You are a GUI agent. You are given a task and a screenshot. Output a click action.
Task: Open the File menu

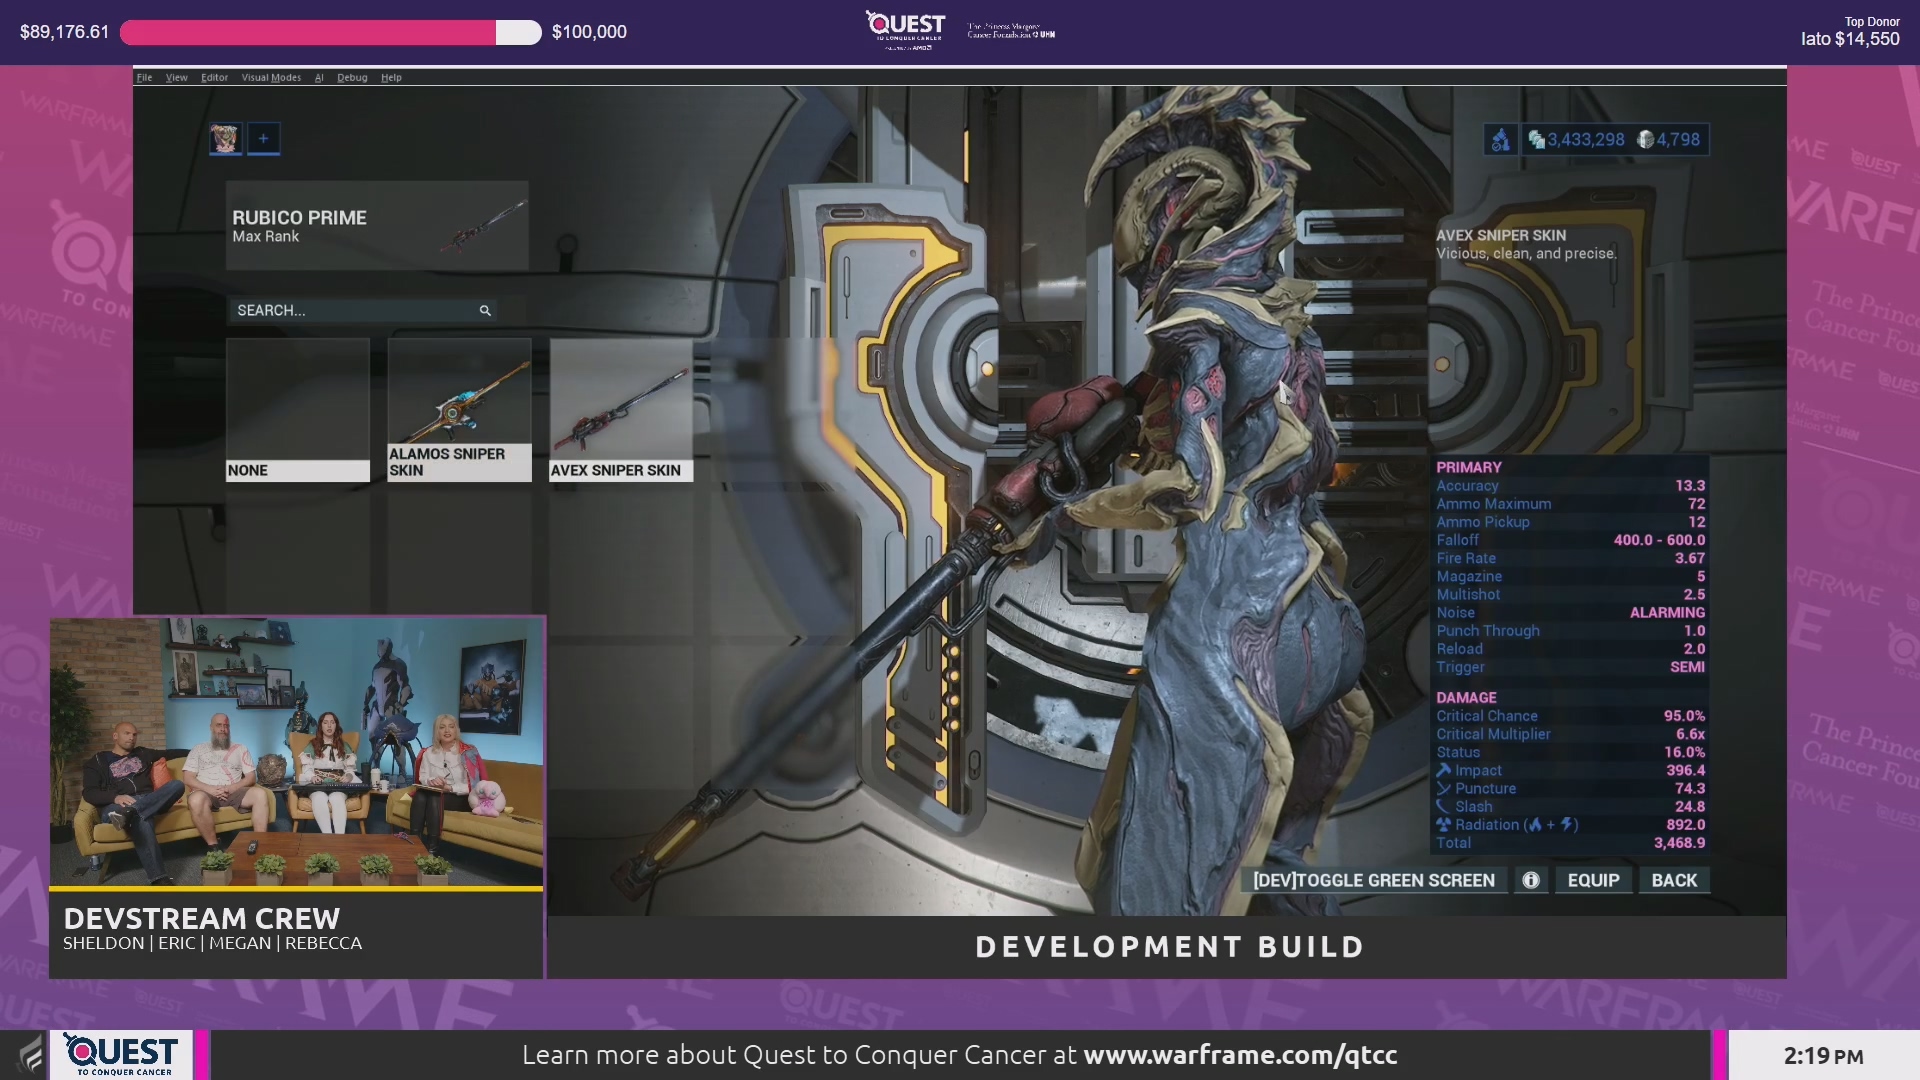[145, 77]
